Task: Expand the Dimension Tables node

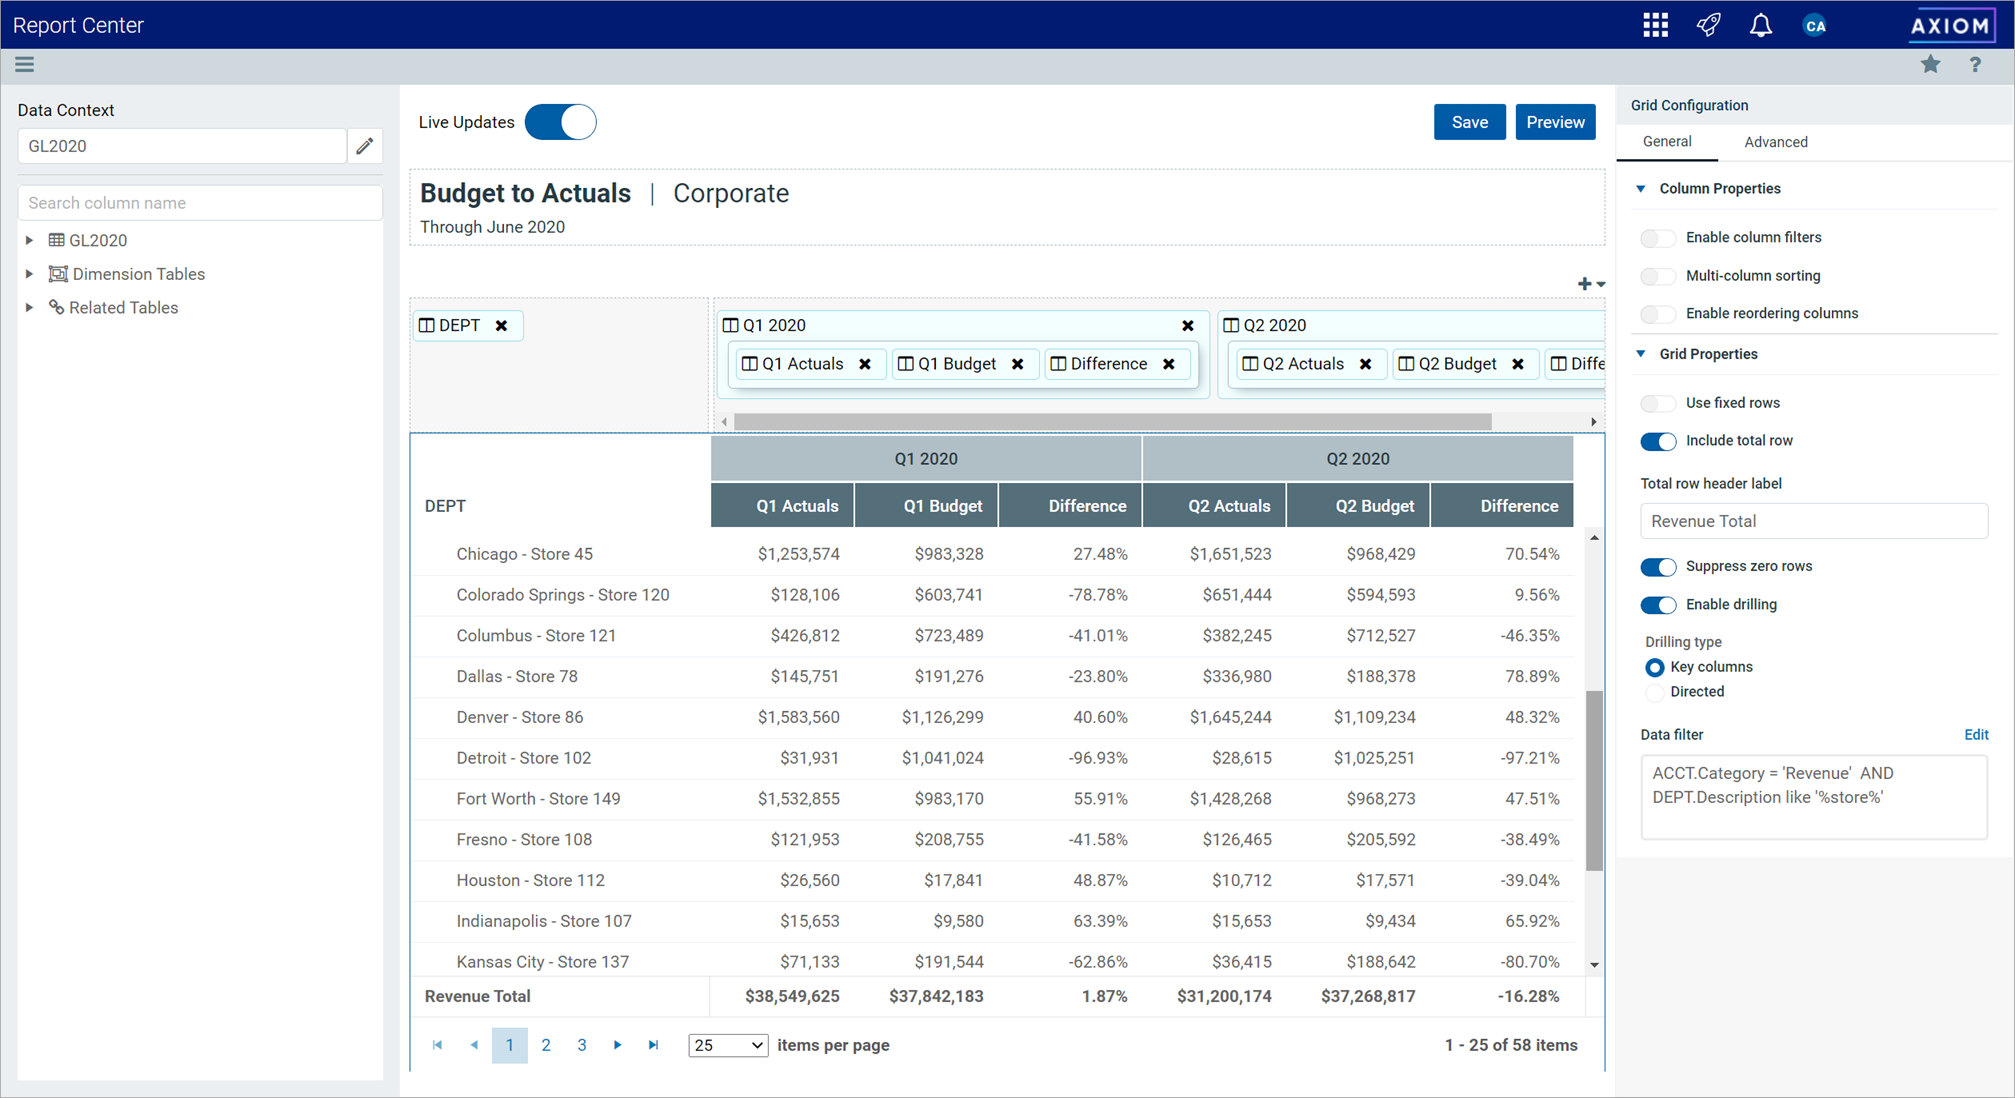Action: (x=30, y=274)
